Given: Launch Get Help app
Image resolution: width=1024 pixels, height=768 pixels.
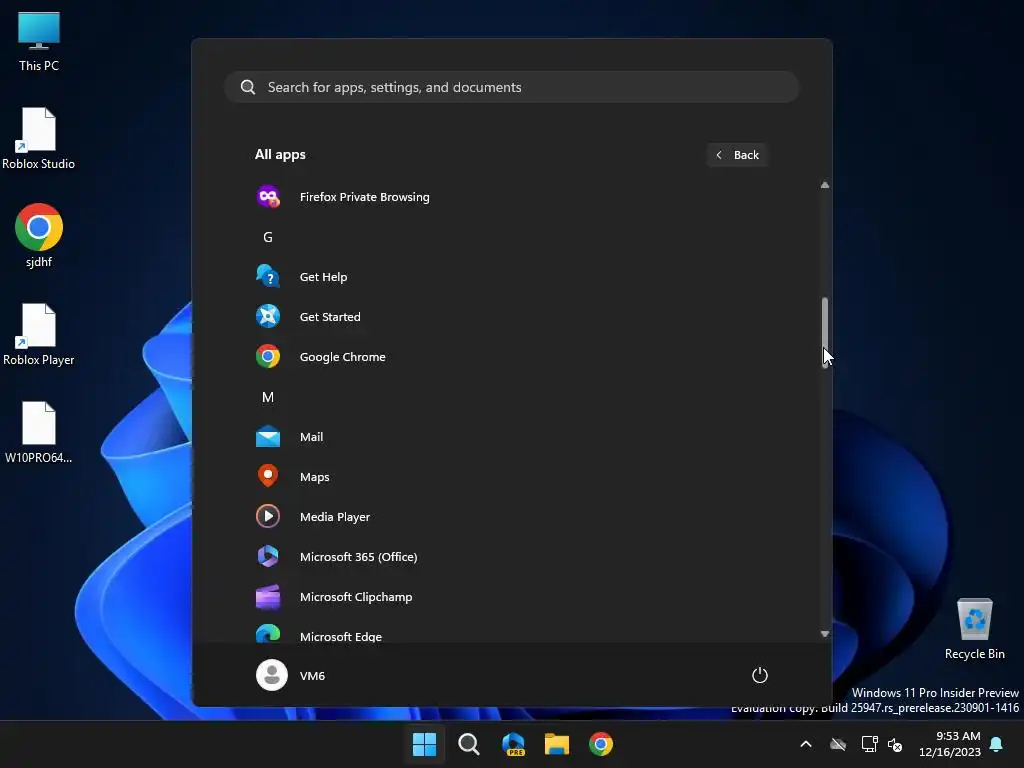Looking at the screenshot, I should (511, 277).
